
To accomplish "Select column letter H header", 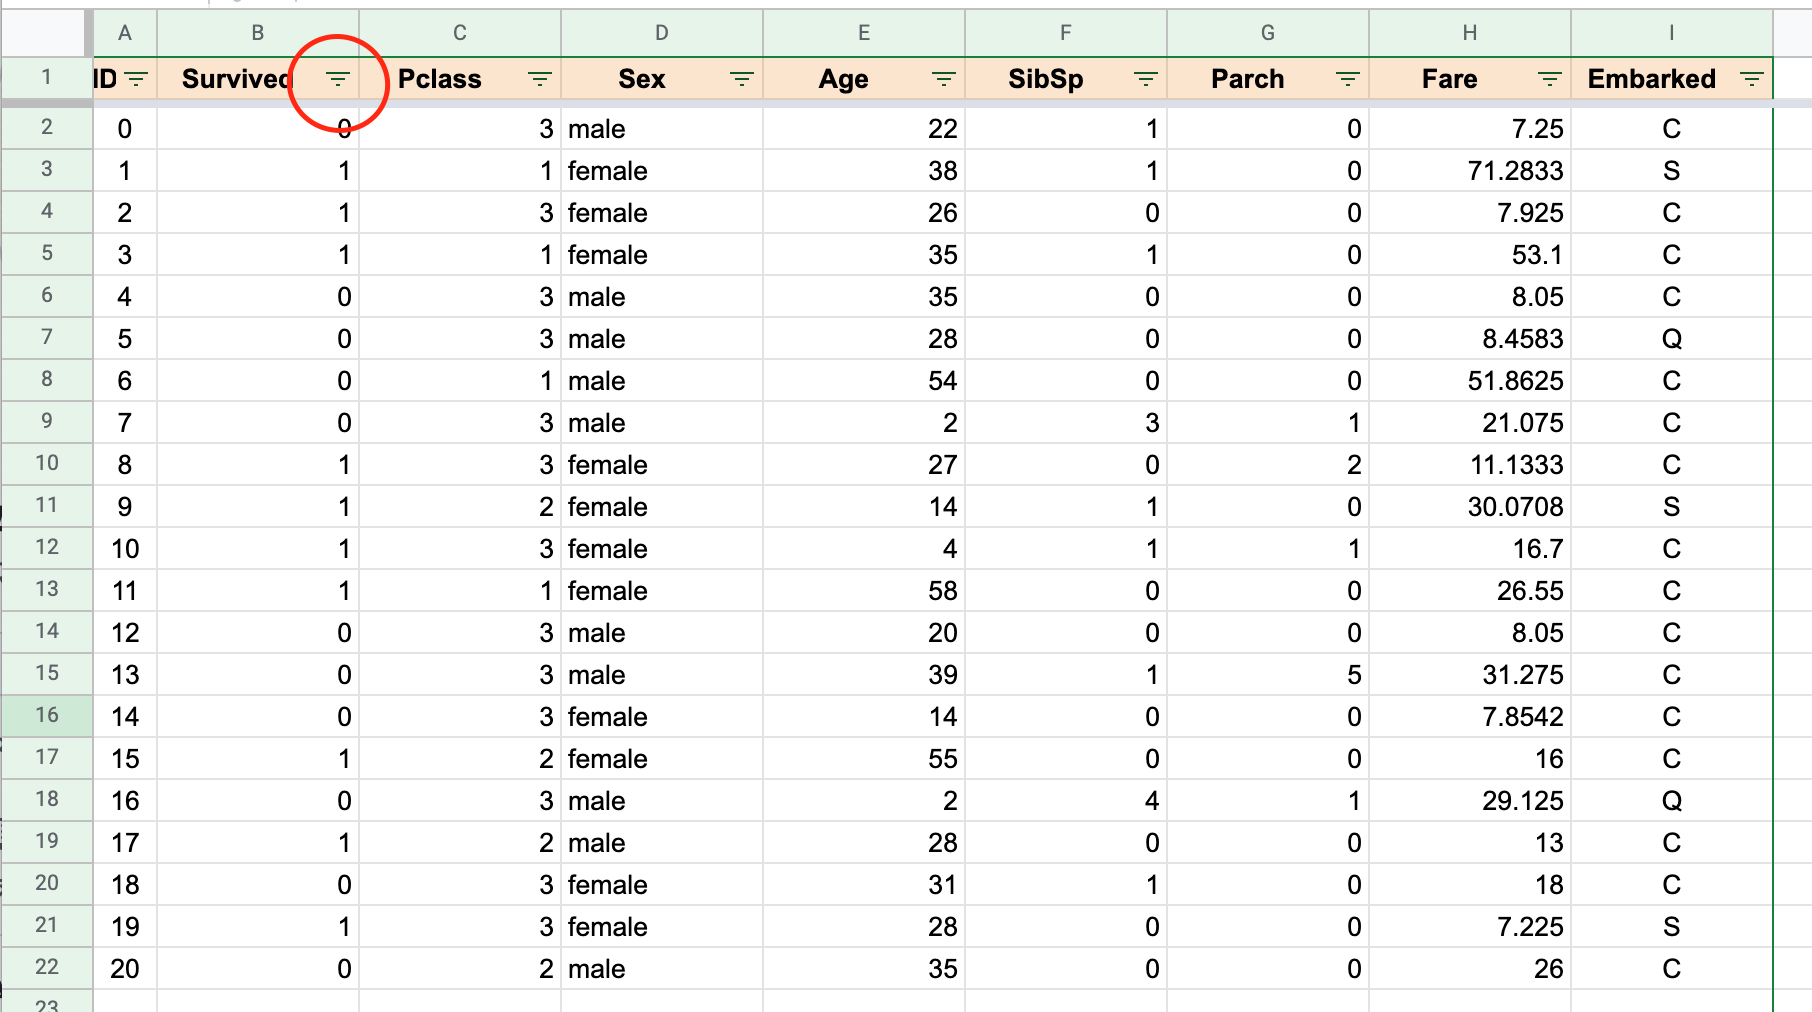I will click(1470, 33).
